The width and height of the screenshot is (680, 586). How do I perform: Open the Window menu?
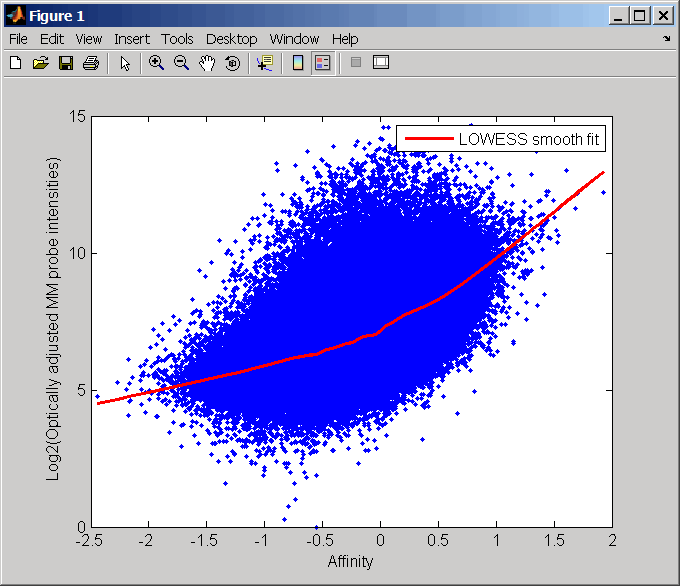pyautogui.click(x=294, y=39)
